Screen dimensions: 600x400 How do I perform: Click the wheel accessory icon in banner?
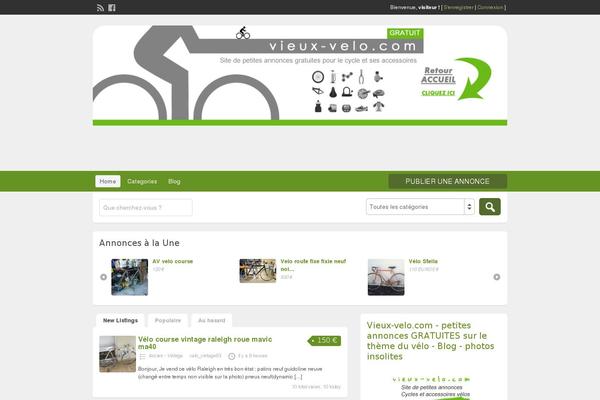tap(318, 77)
